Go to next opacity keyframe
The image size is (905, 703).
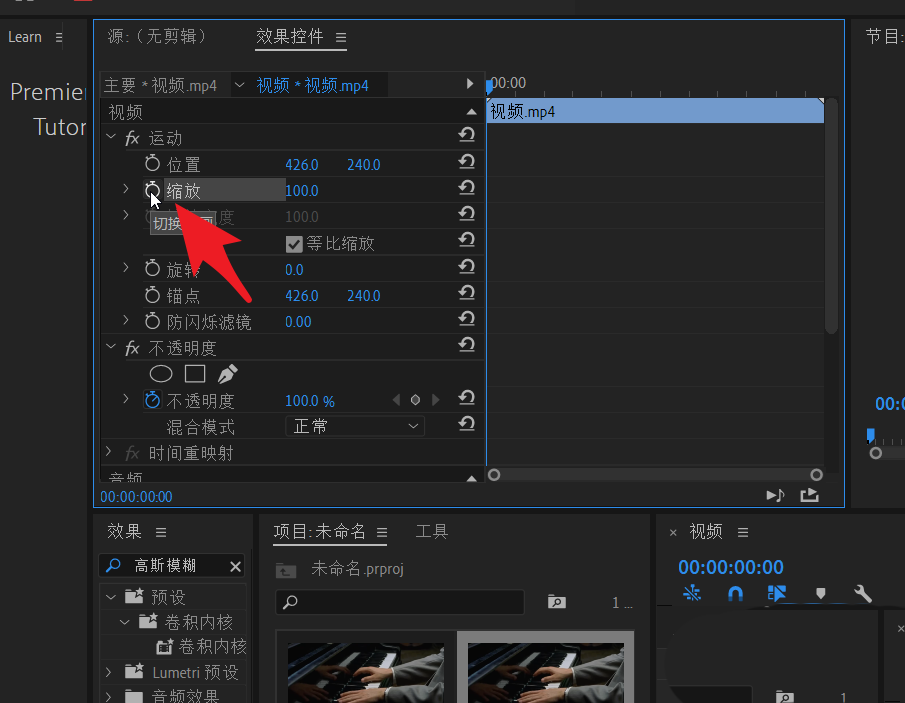click(x=436, y=400)
